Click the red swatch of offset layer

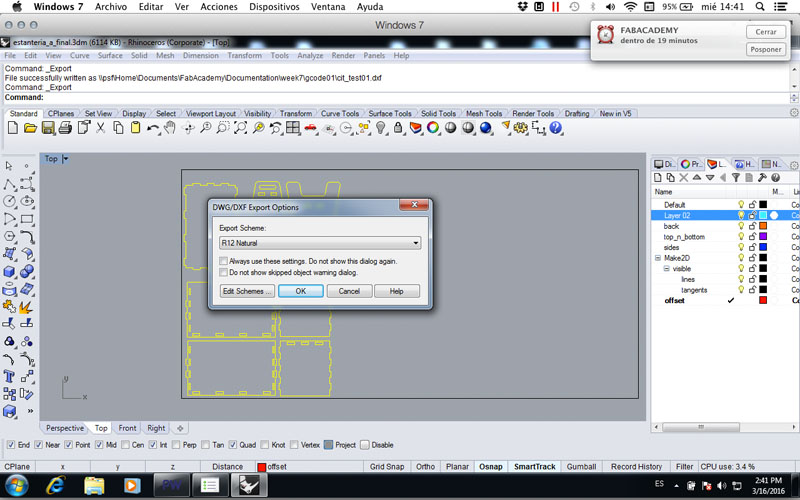click(x=763, y=301)
